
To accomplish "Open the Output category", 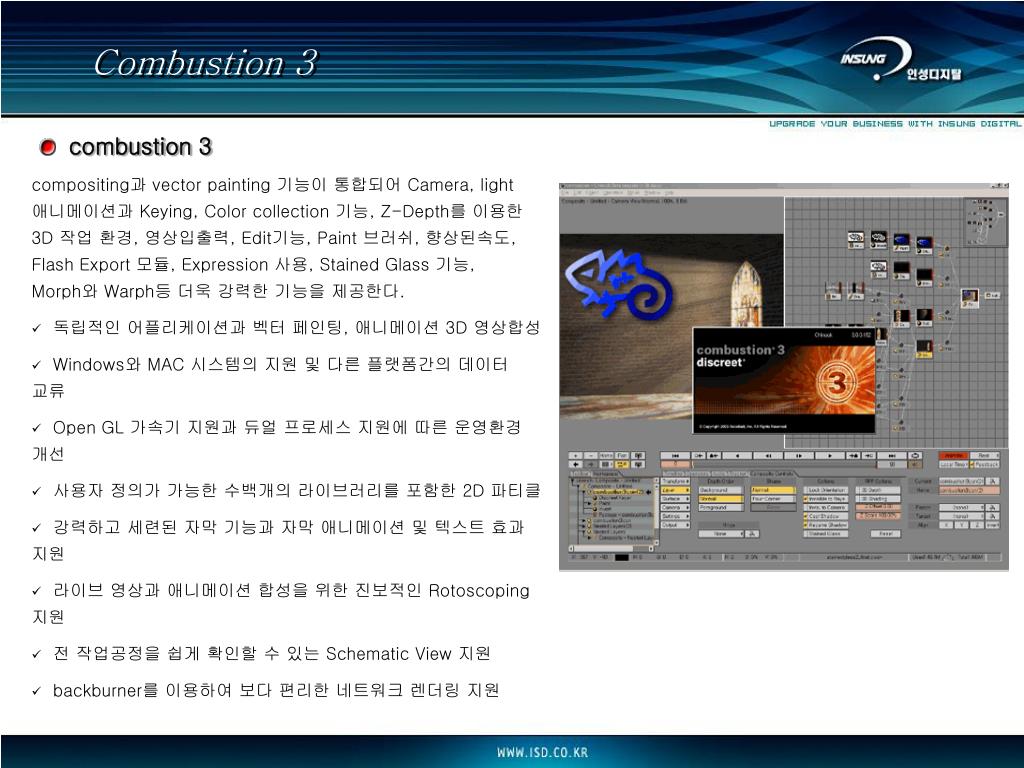I will click(675, 525).
